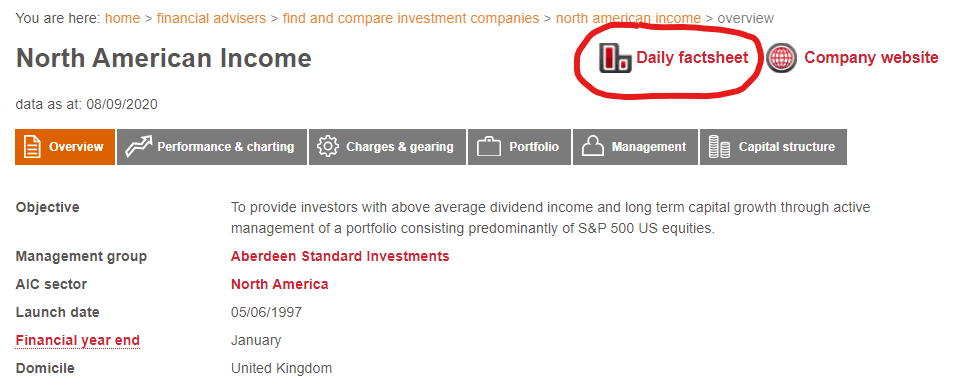Open the financial advisers breadcrumb link
Screen dimensions: 960x390
(211, 18)
